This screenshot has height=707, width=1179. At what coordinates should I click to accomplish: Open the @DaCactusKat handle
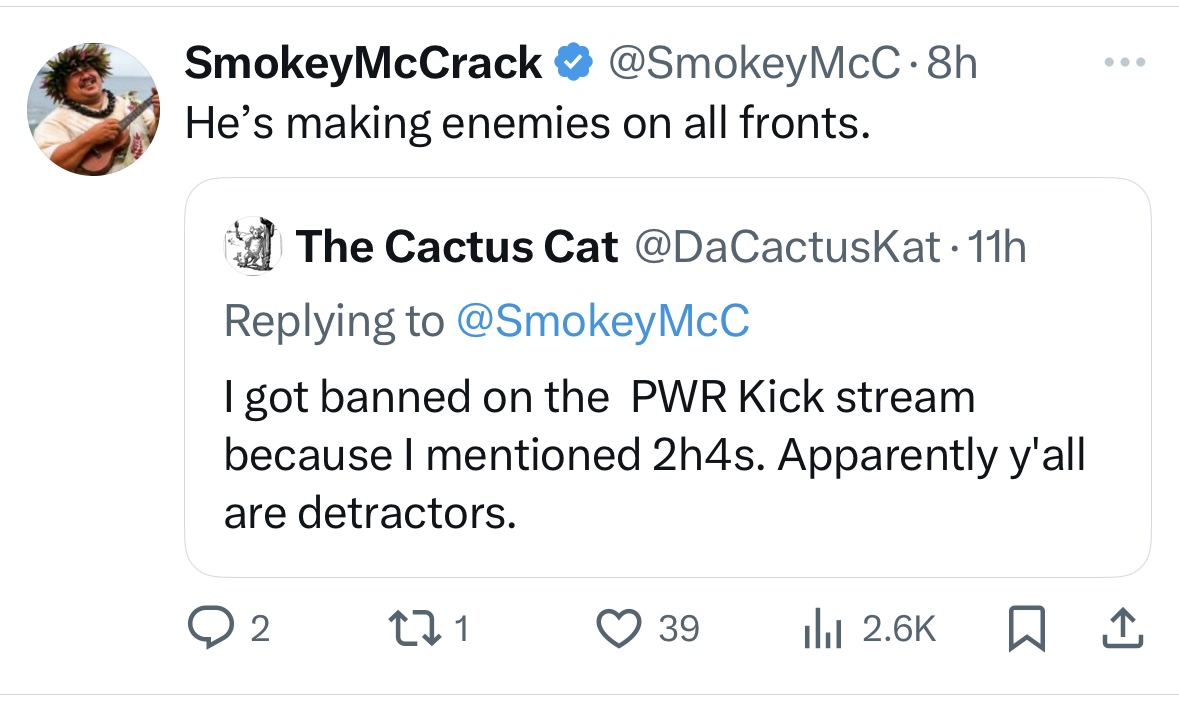[x=787, y=246]
